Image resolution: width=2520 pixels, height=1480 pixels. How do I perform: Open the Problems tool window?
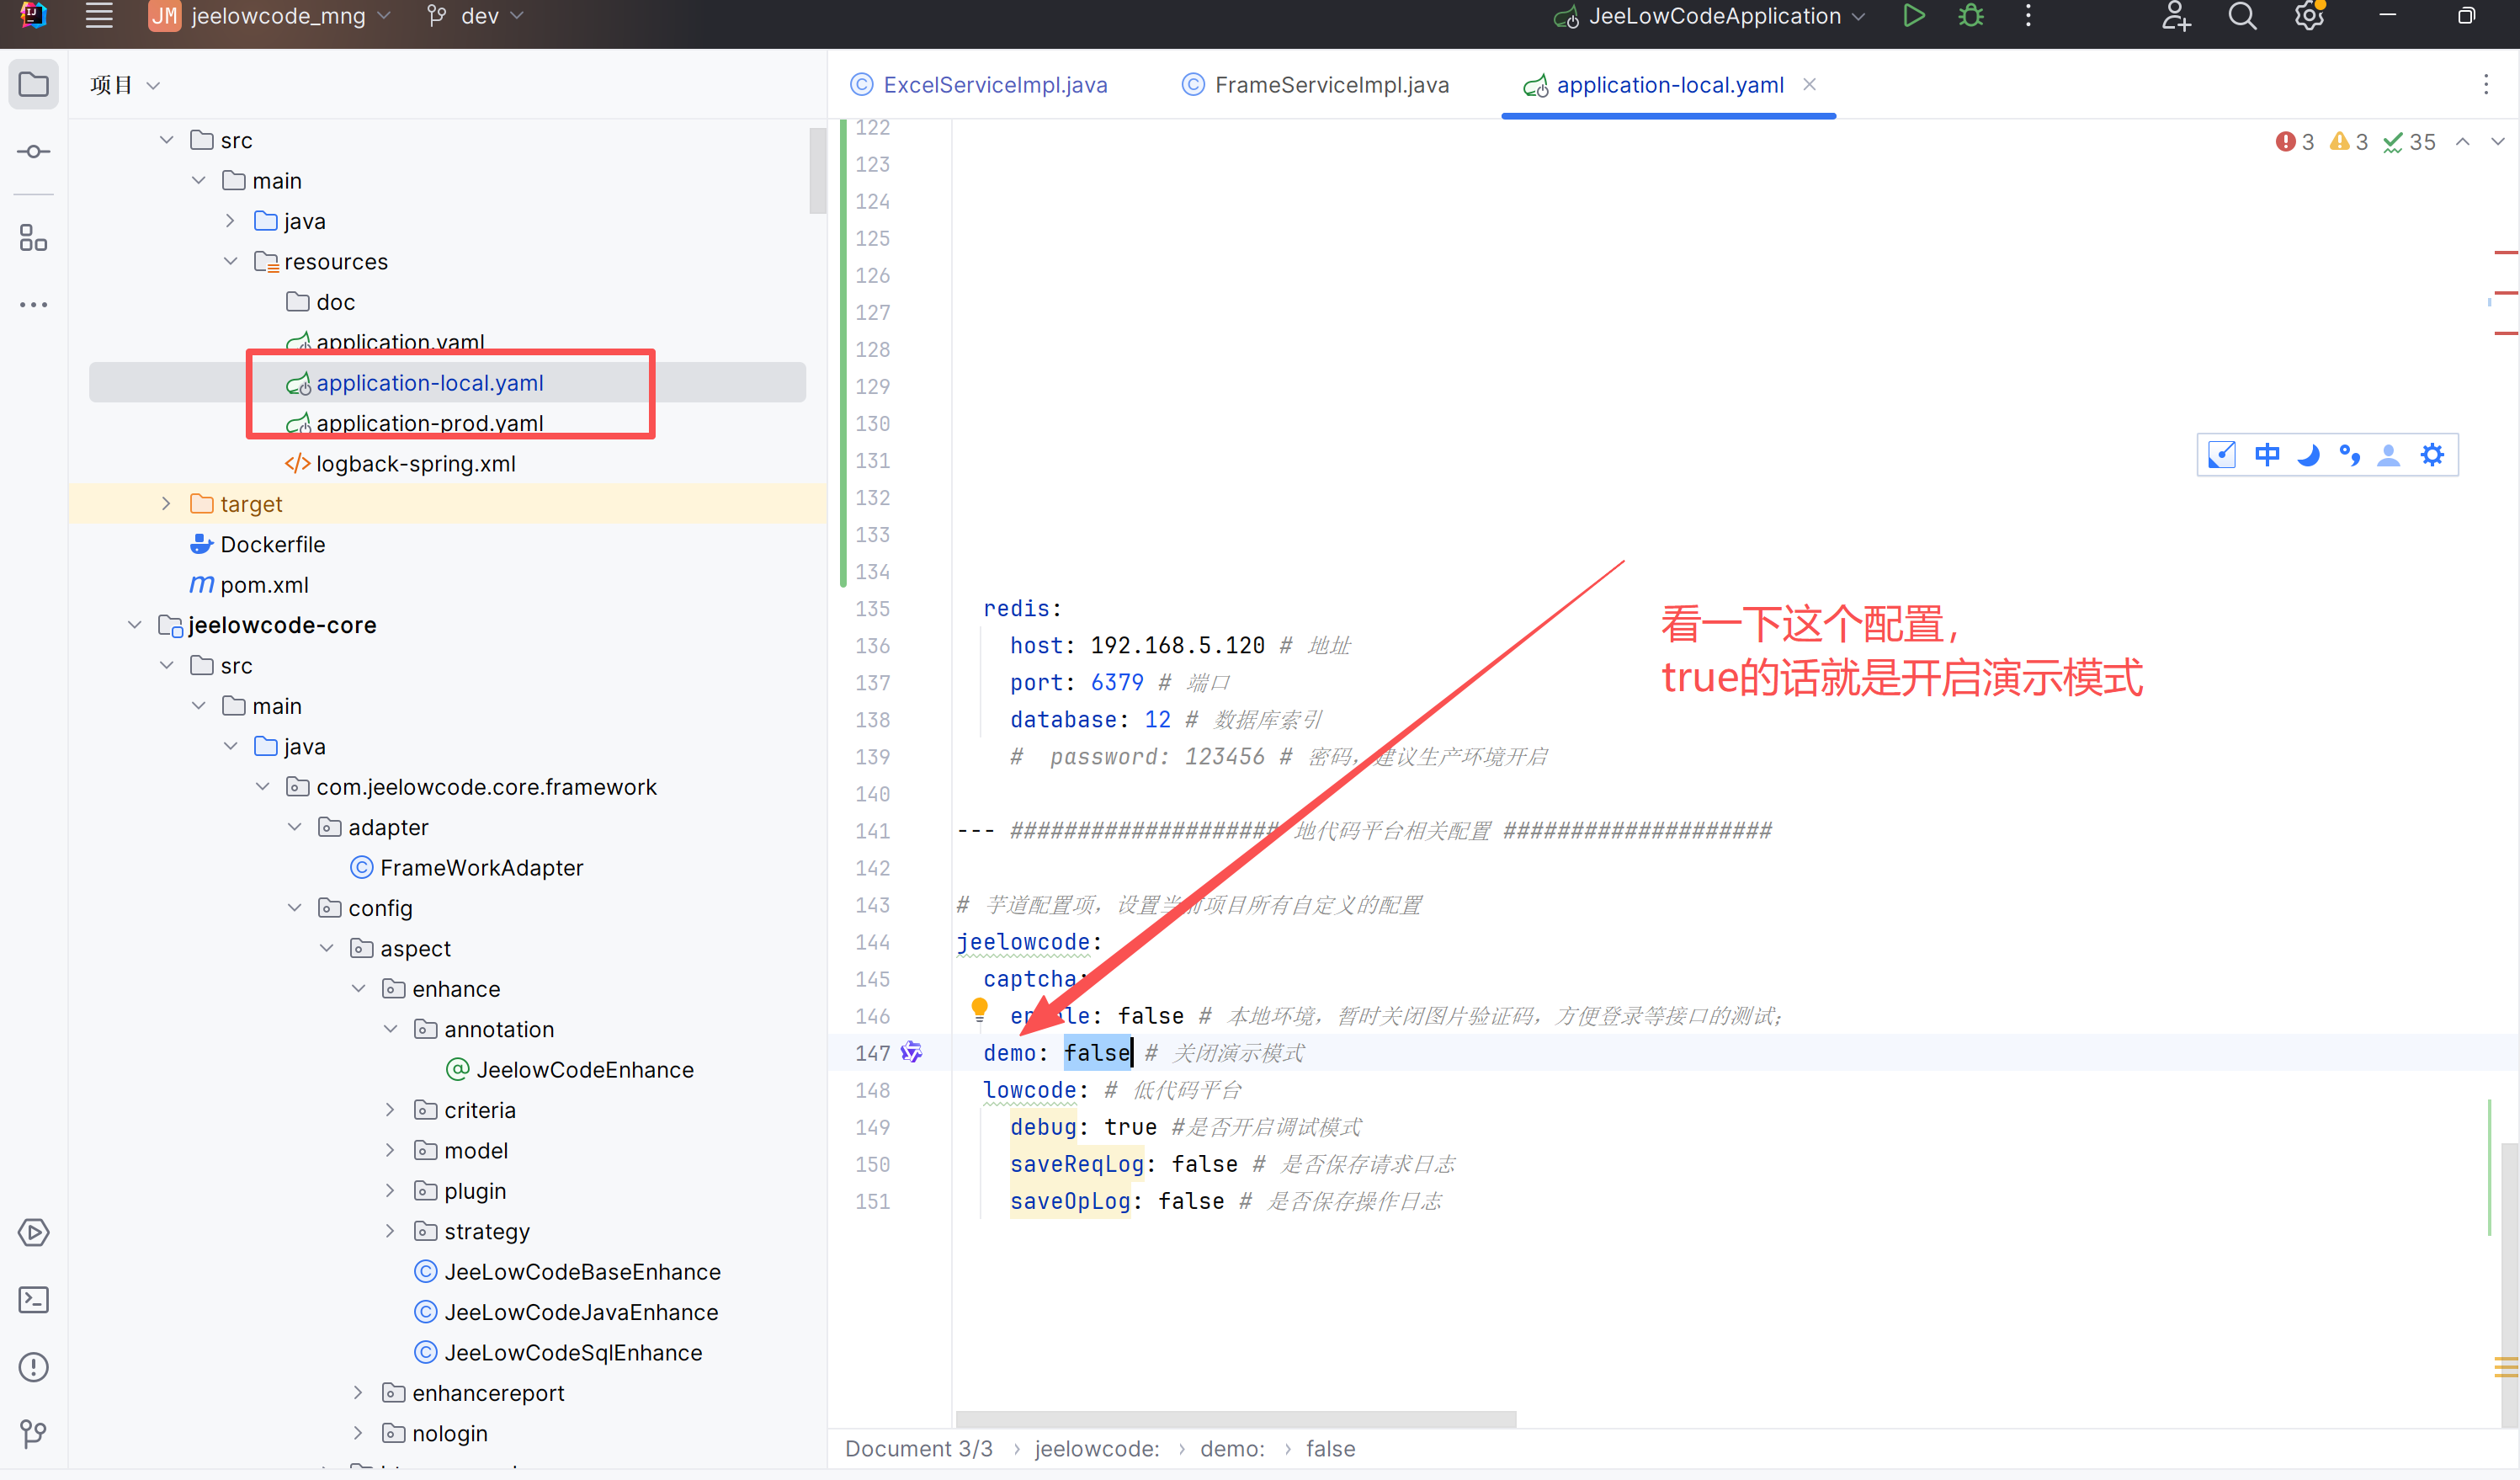[33, 1366]
